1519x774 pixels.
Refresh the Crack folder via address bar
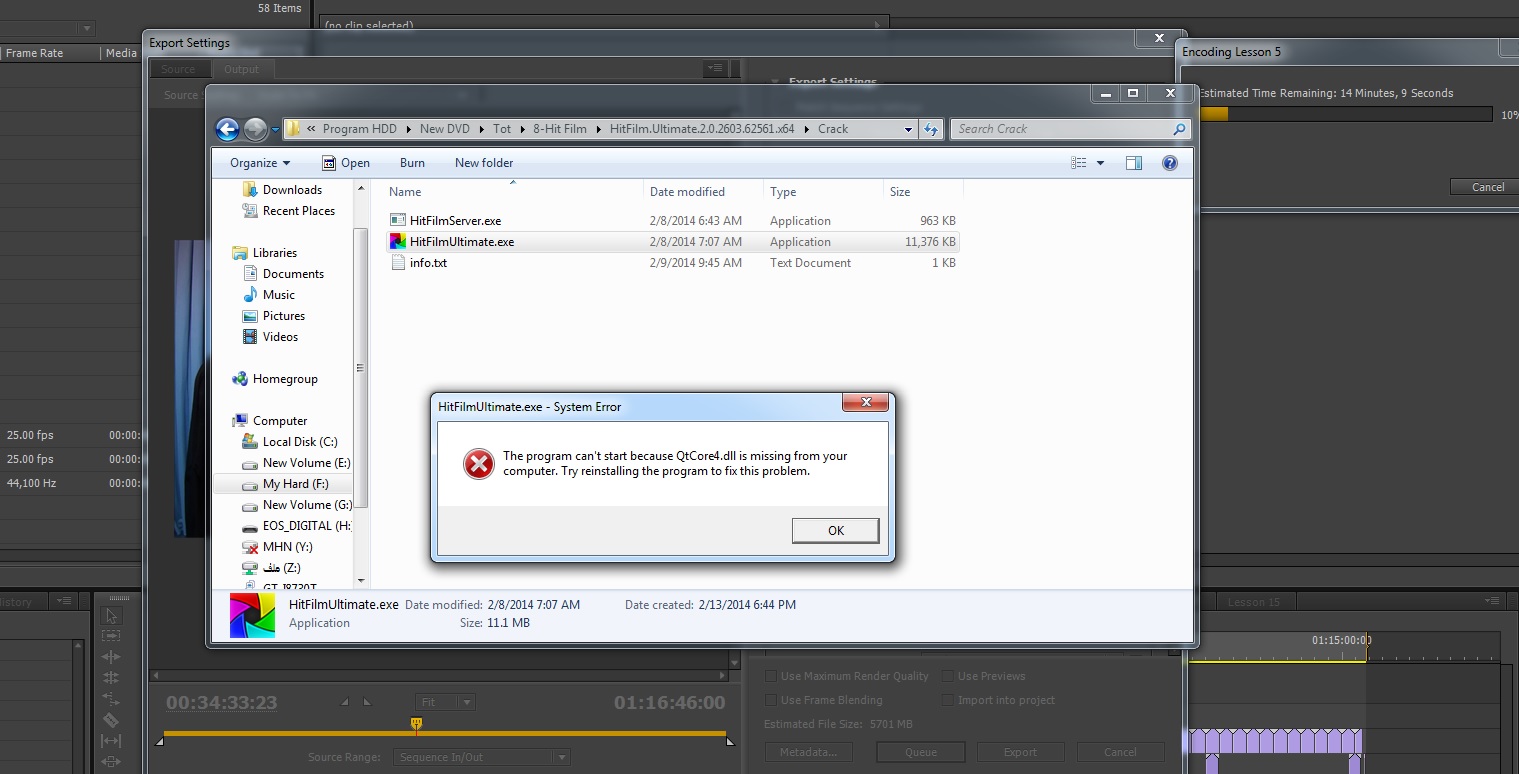point(932,129)
